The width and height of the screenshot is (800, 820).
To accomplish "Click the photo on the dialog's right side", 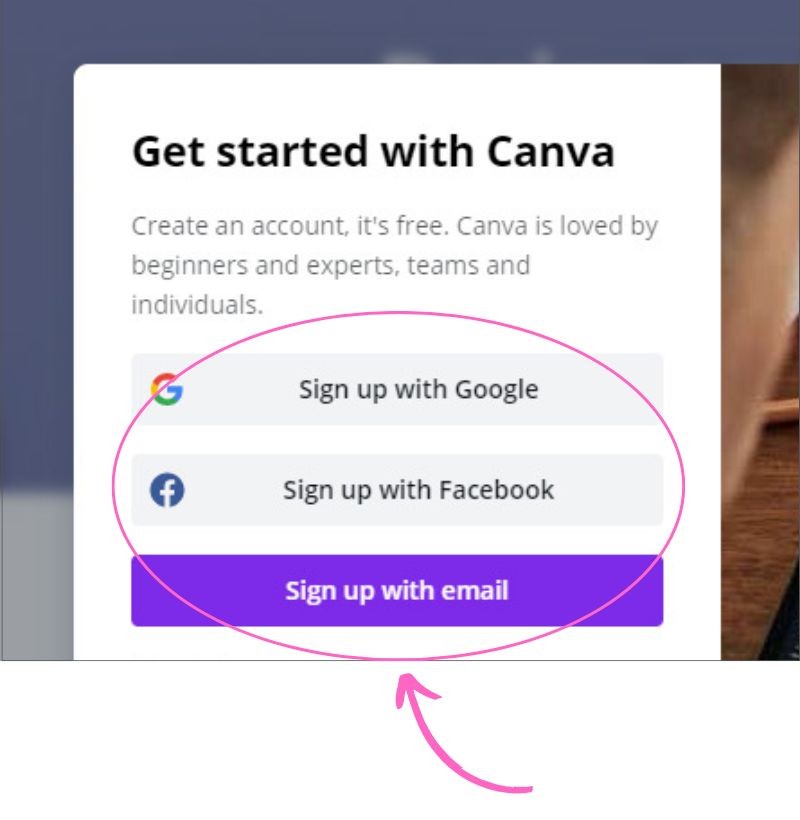I will [x=760, y=362].
